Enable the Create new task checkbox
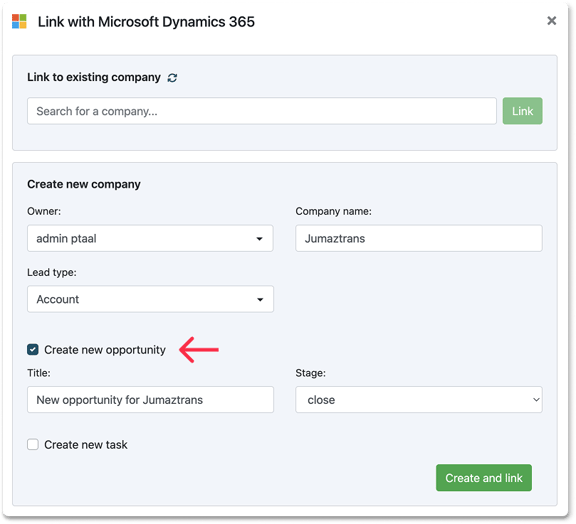Viewport: 576px width, 524px height. 33,444
